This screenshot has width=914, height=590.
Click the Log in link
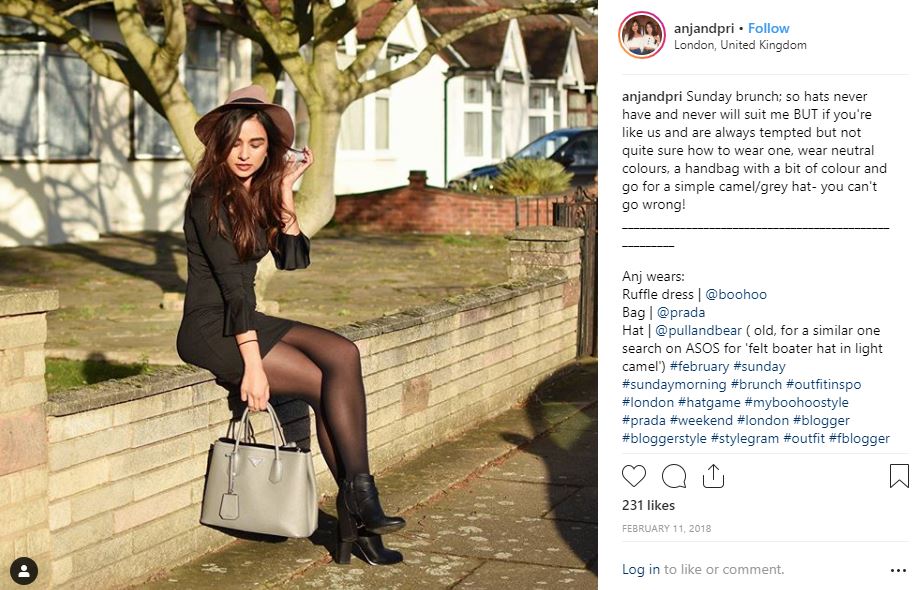[641, 570]
